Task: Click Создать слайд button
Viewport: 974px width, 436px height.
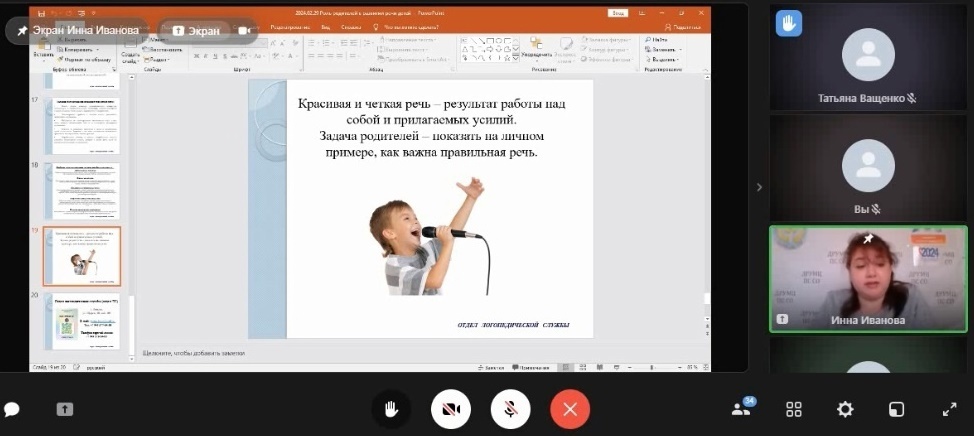Action: click(x=130, y=50)
